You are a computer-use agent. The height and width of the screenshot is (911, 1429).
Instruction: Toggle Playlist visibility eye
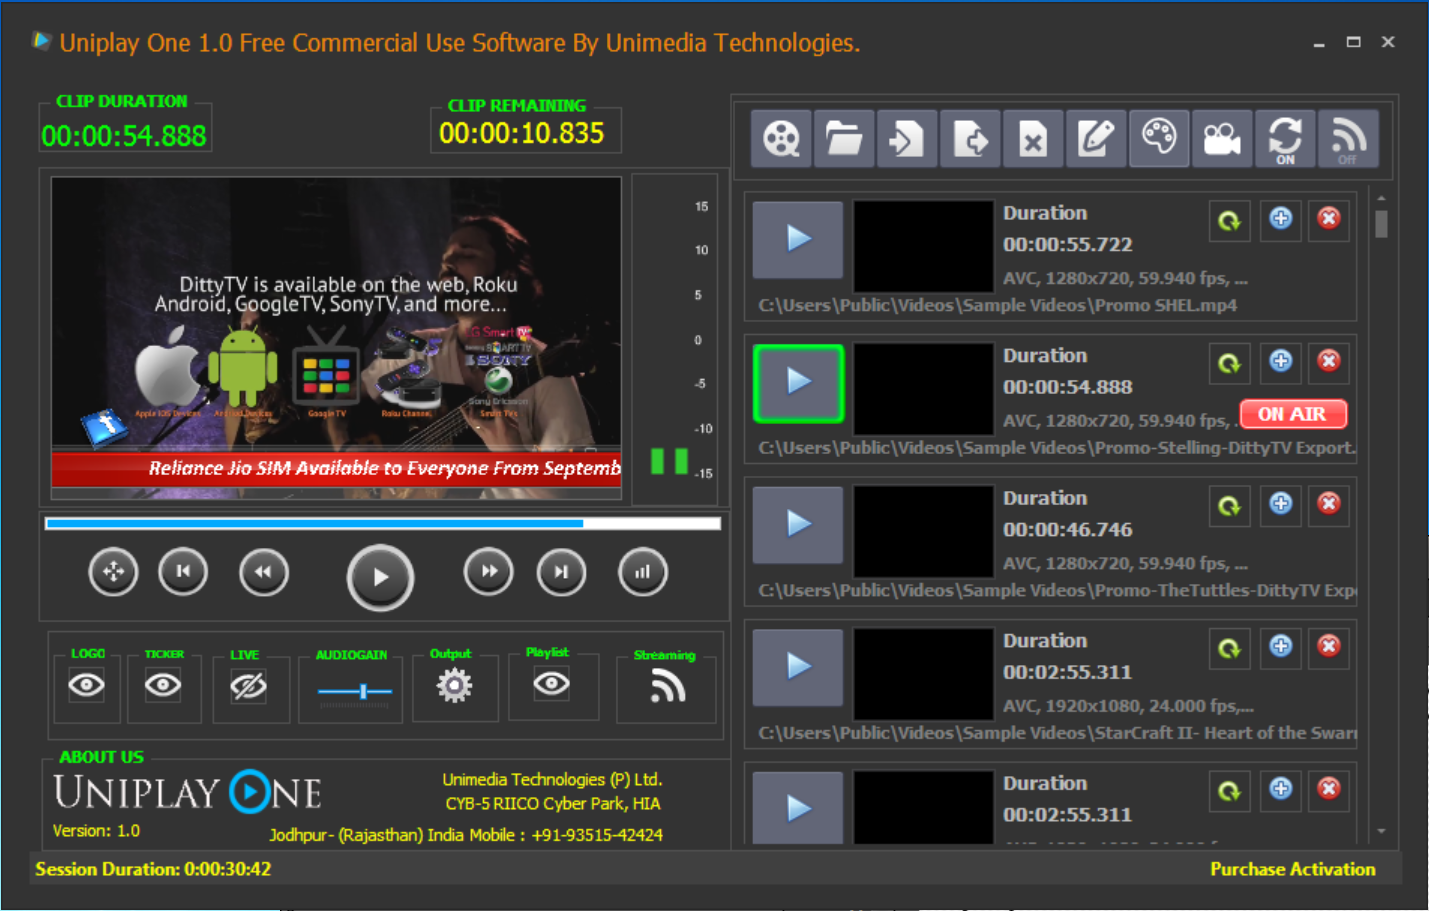tap(551, 684)
